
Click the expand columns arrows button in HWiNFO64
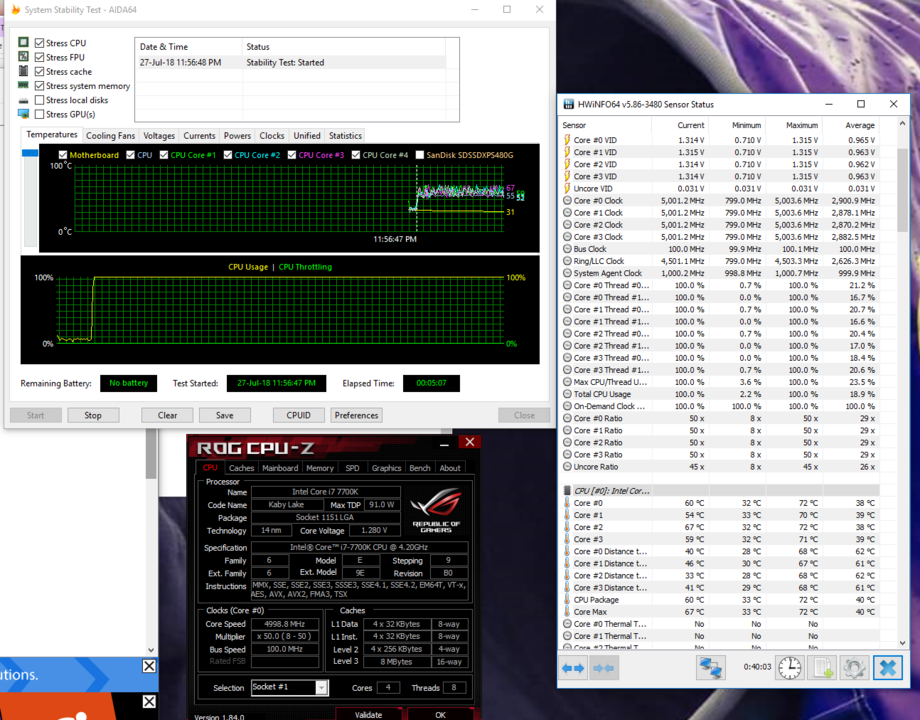[x=573, y=668]
